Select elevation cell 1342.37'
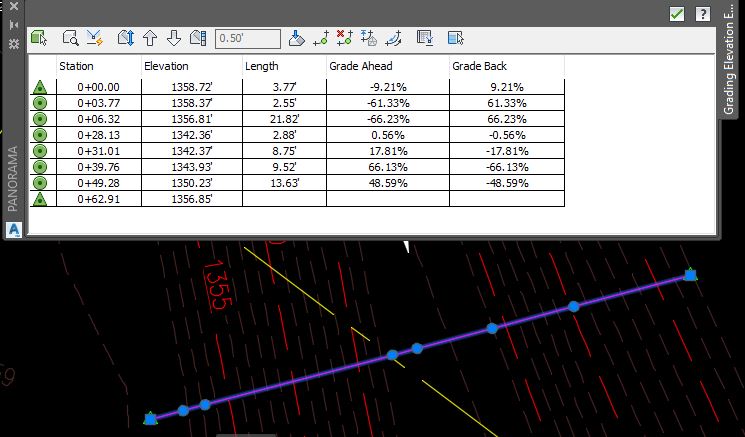Image resolution: width=745 pixels, height=437 pixels. [192, 151]
